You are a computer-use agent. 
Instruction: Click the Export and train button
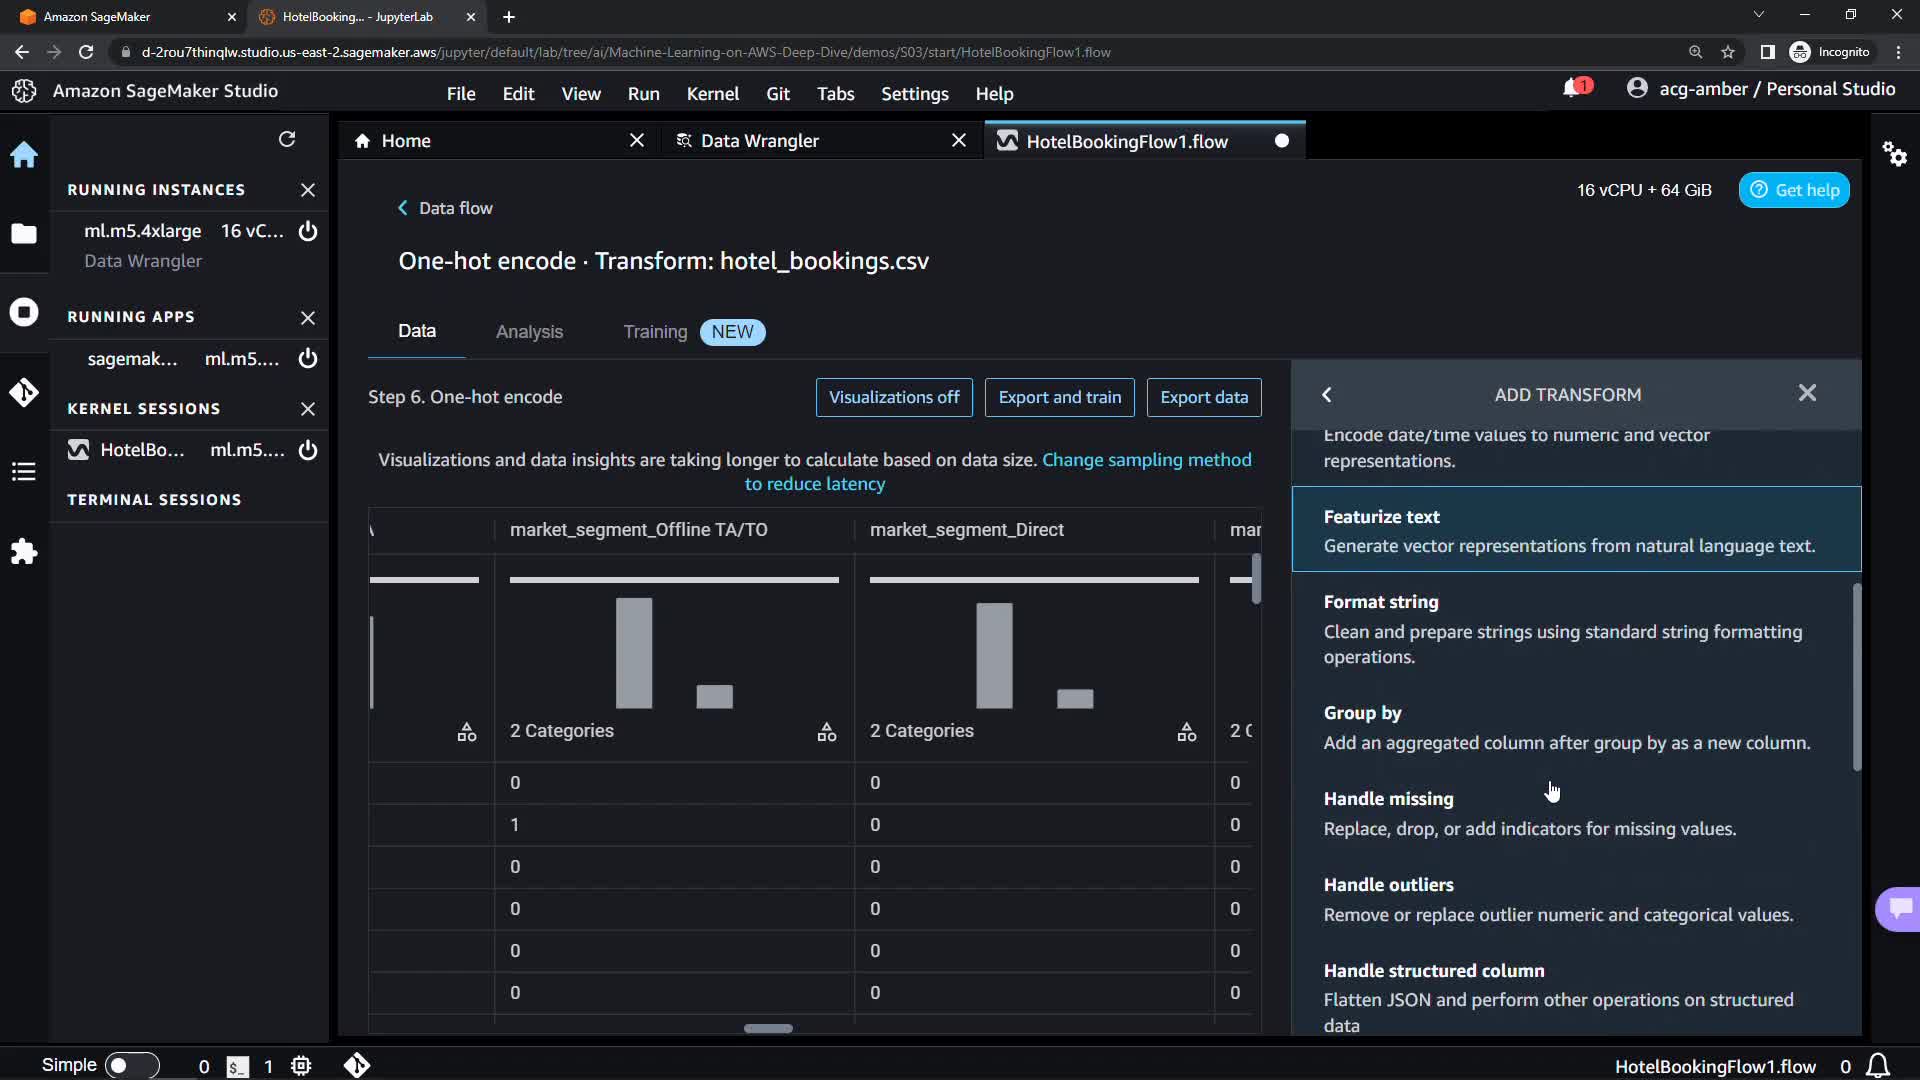click(x=1059, y=397)
